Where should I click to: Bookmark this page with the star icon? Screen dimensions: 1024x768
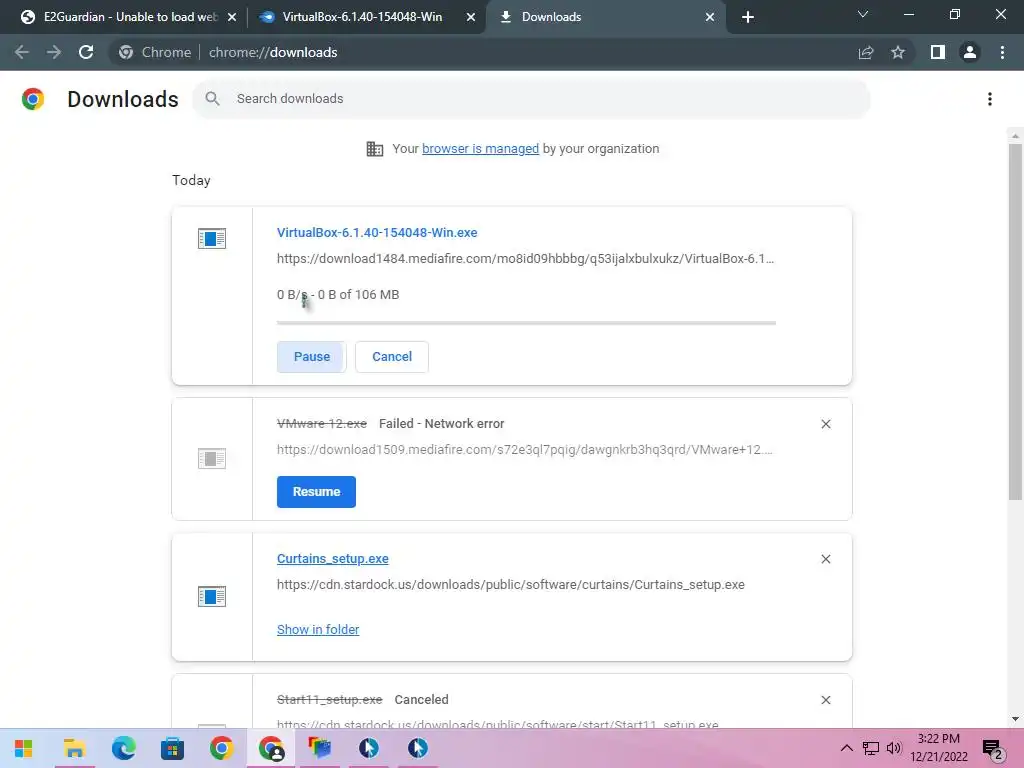(898, 52)
